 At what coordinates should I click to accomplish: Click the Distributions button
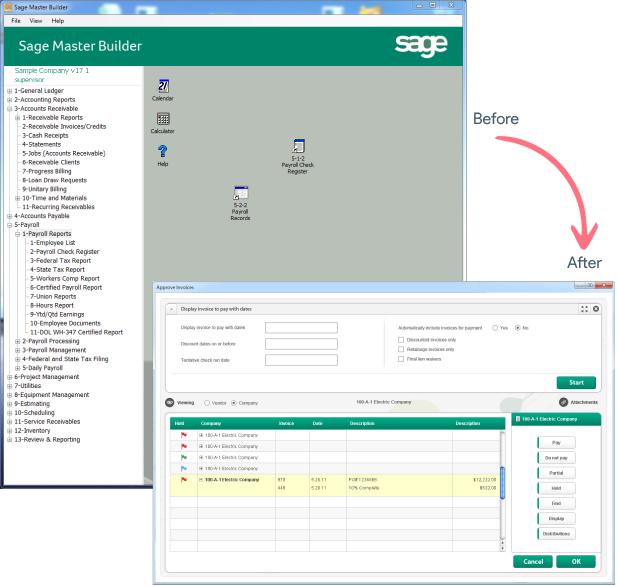[x=556, y=534]
